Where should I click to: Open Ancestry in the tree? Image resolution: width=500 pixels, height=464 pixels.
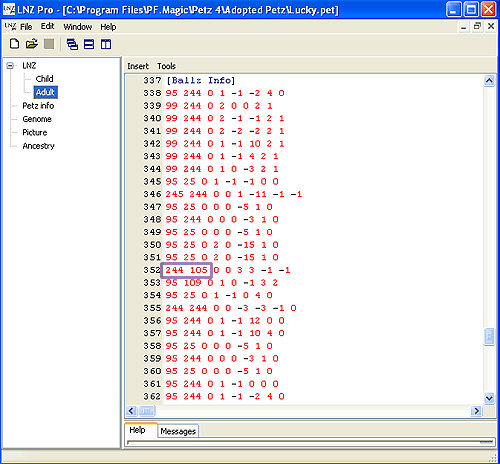38,146
